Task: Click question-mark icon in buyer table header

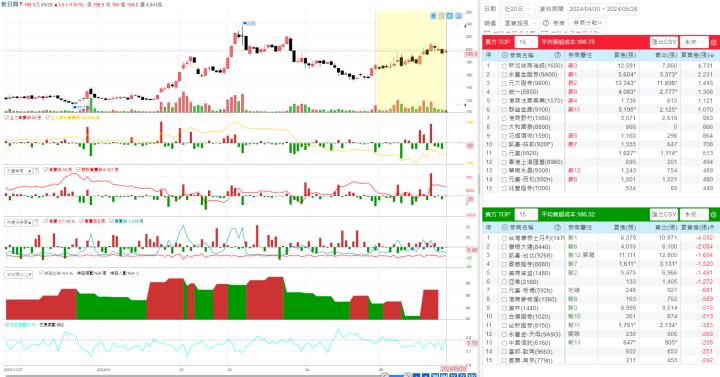Action: pos(557,55)
